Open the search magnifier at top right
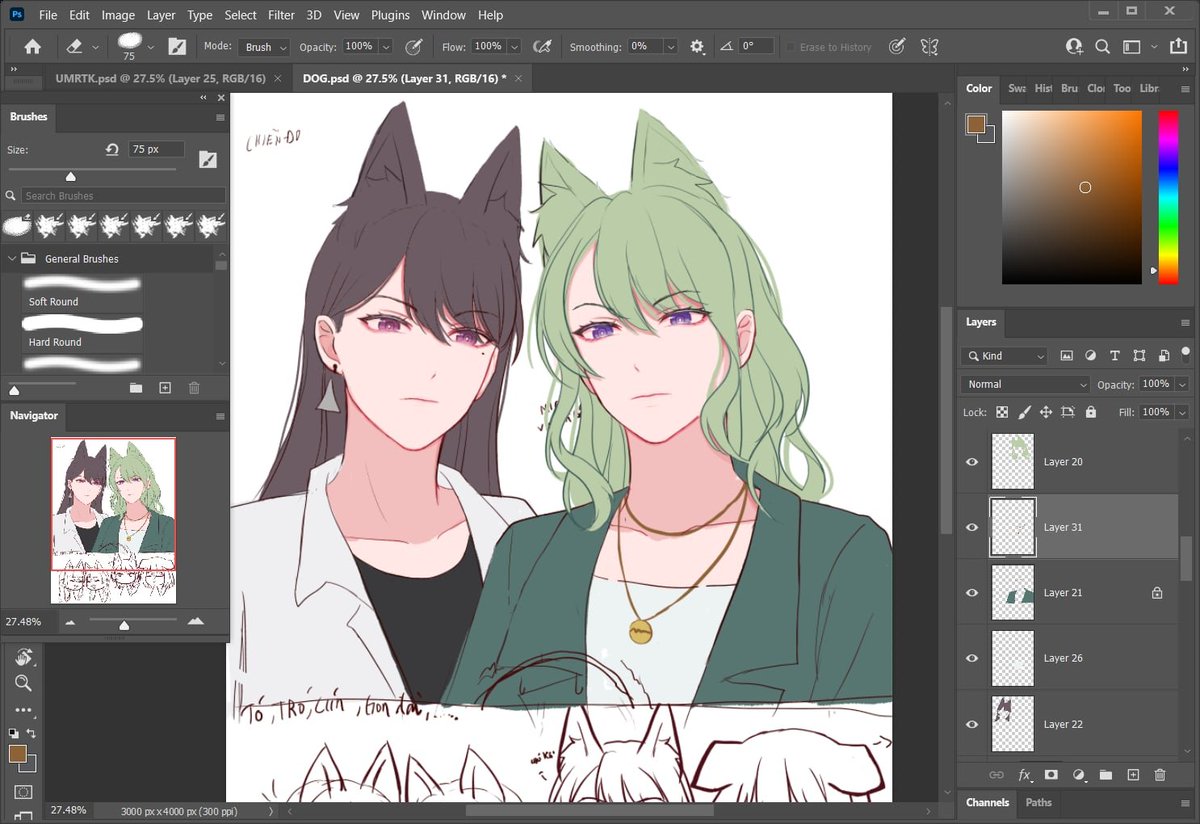The height and width of the screenshot is (824, 1200). point(1102,46)
